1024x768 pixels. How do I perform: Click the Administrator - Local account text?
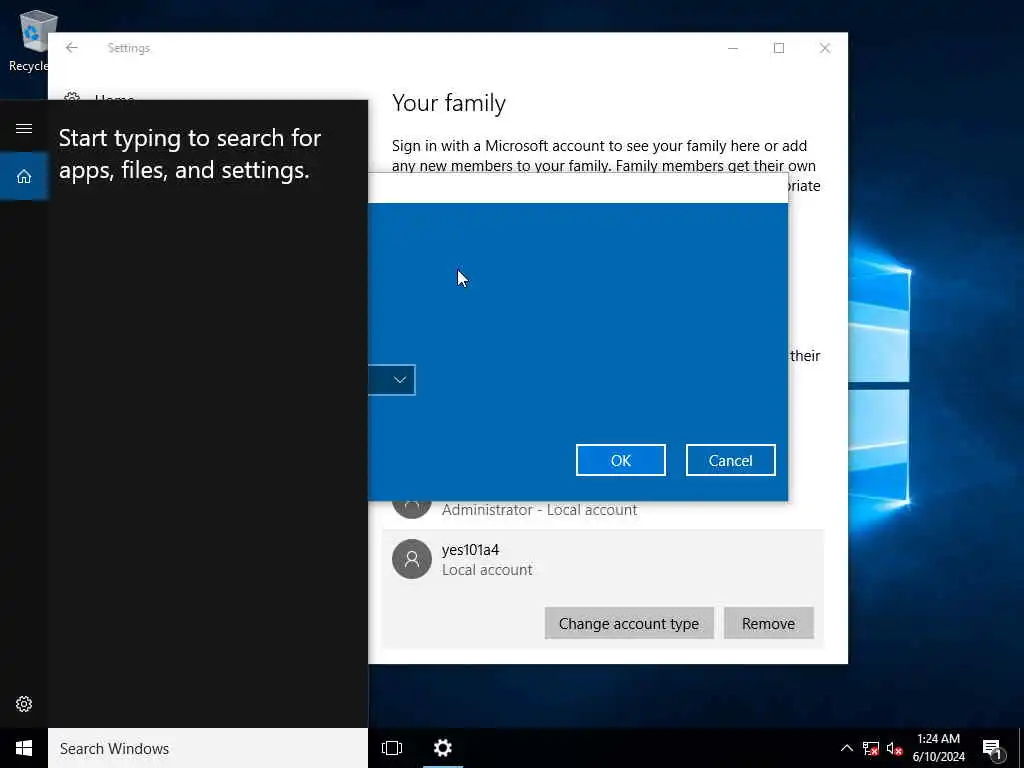539,509
